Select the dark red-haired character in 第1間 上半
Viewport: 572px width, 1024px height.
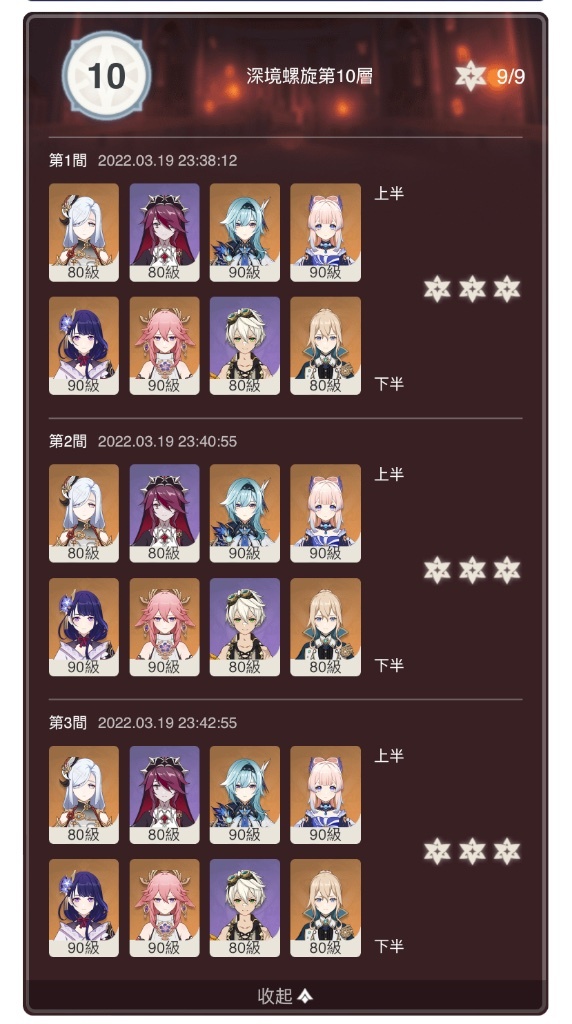pyautogui.click(x=164, y=232)
